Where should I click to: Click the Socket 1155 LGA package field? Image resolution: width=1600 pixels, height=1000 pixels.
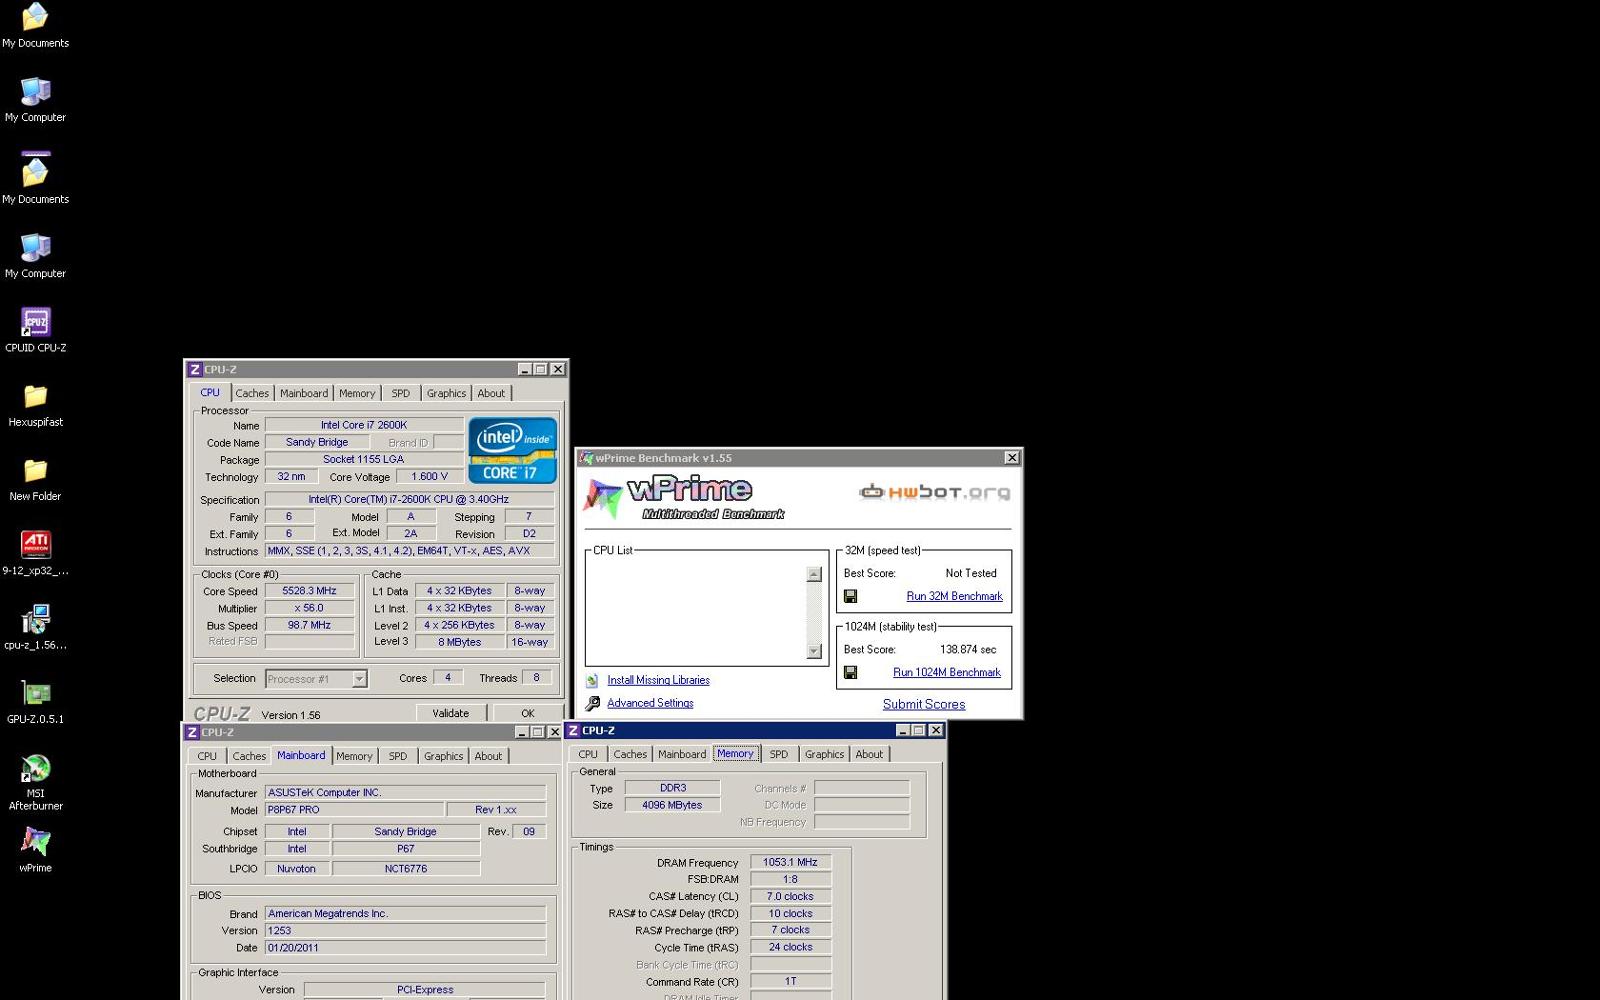click(x=364, y=459)
